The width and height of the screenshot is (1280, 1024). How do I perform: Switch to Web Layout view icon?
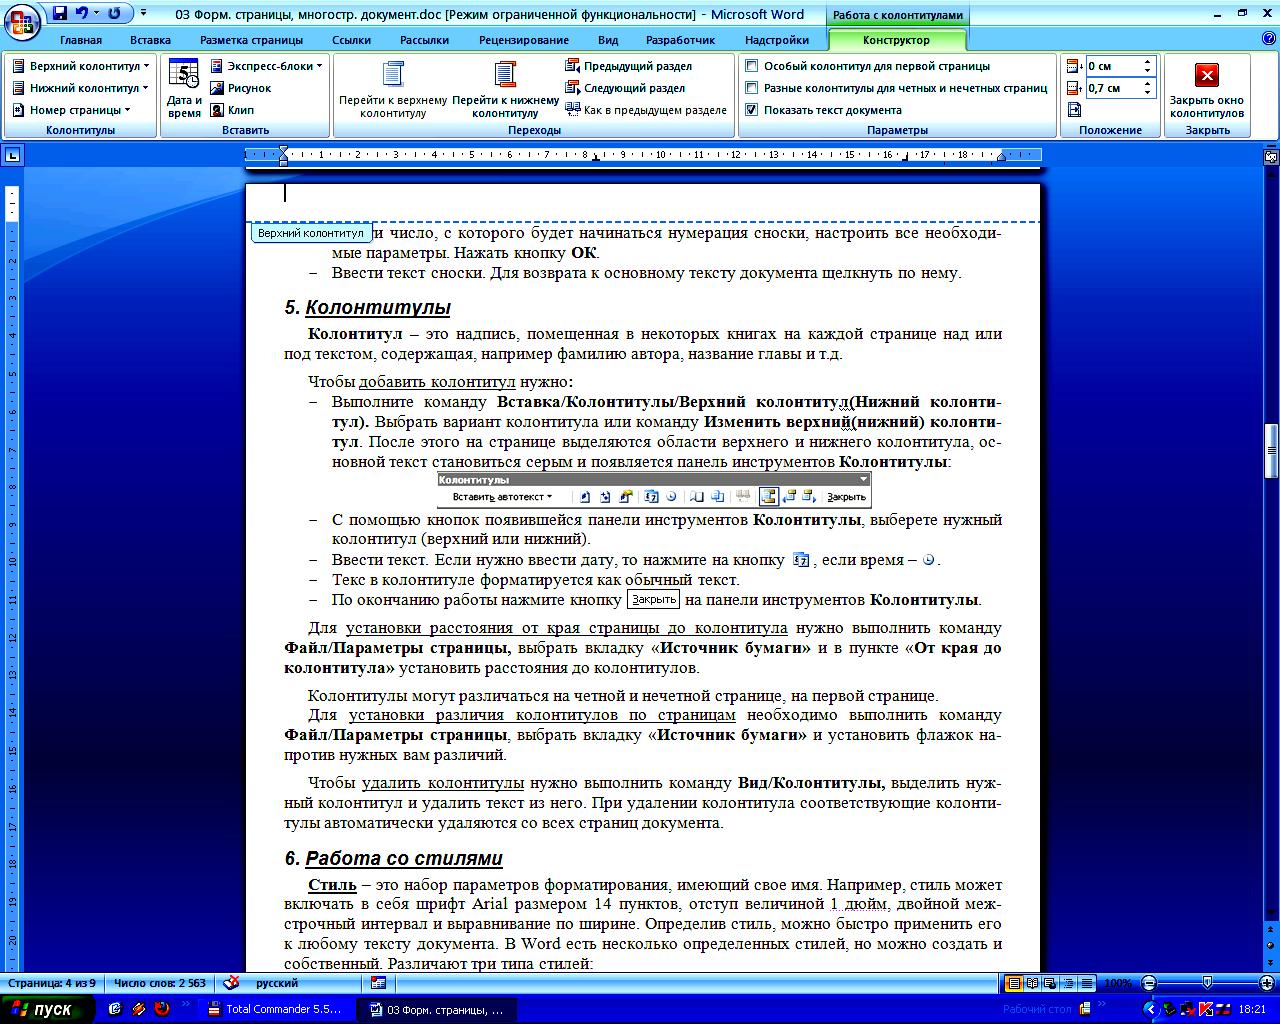pyautogui.click(x=1050, y=983)
